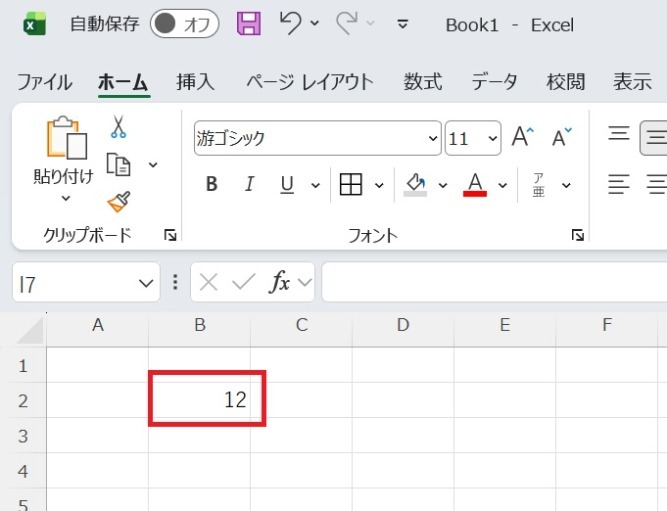Select the ホーム (Home) tab
Image resolution: width=667 pixels, height=511 pixels.
[123, 82]
